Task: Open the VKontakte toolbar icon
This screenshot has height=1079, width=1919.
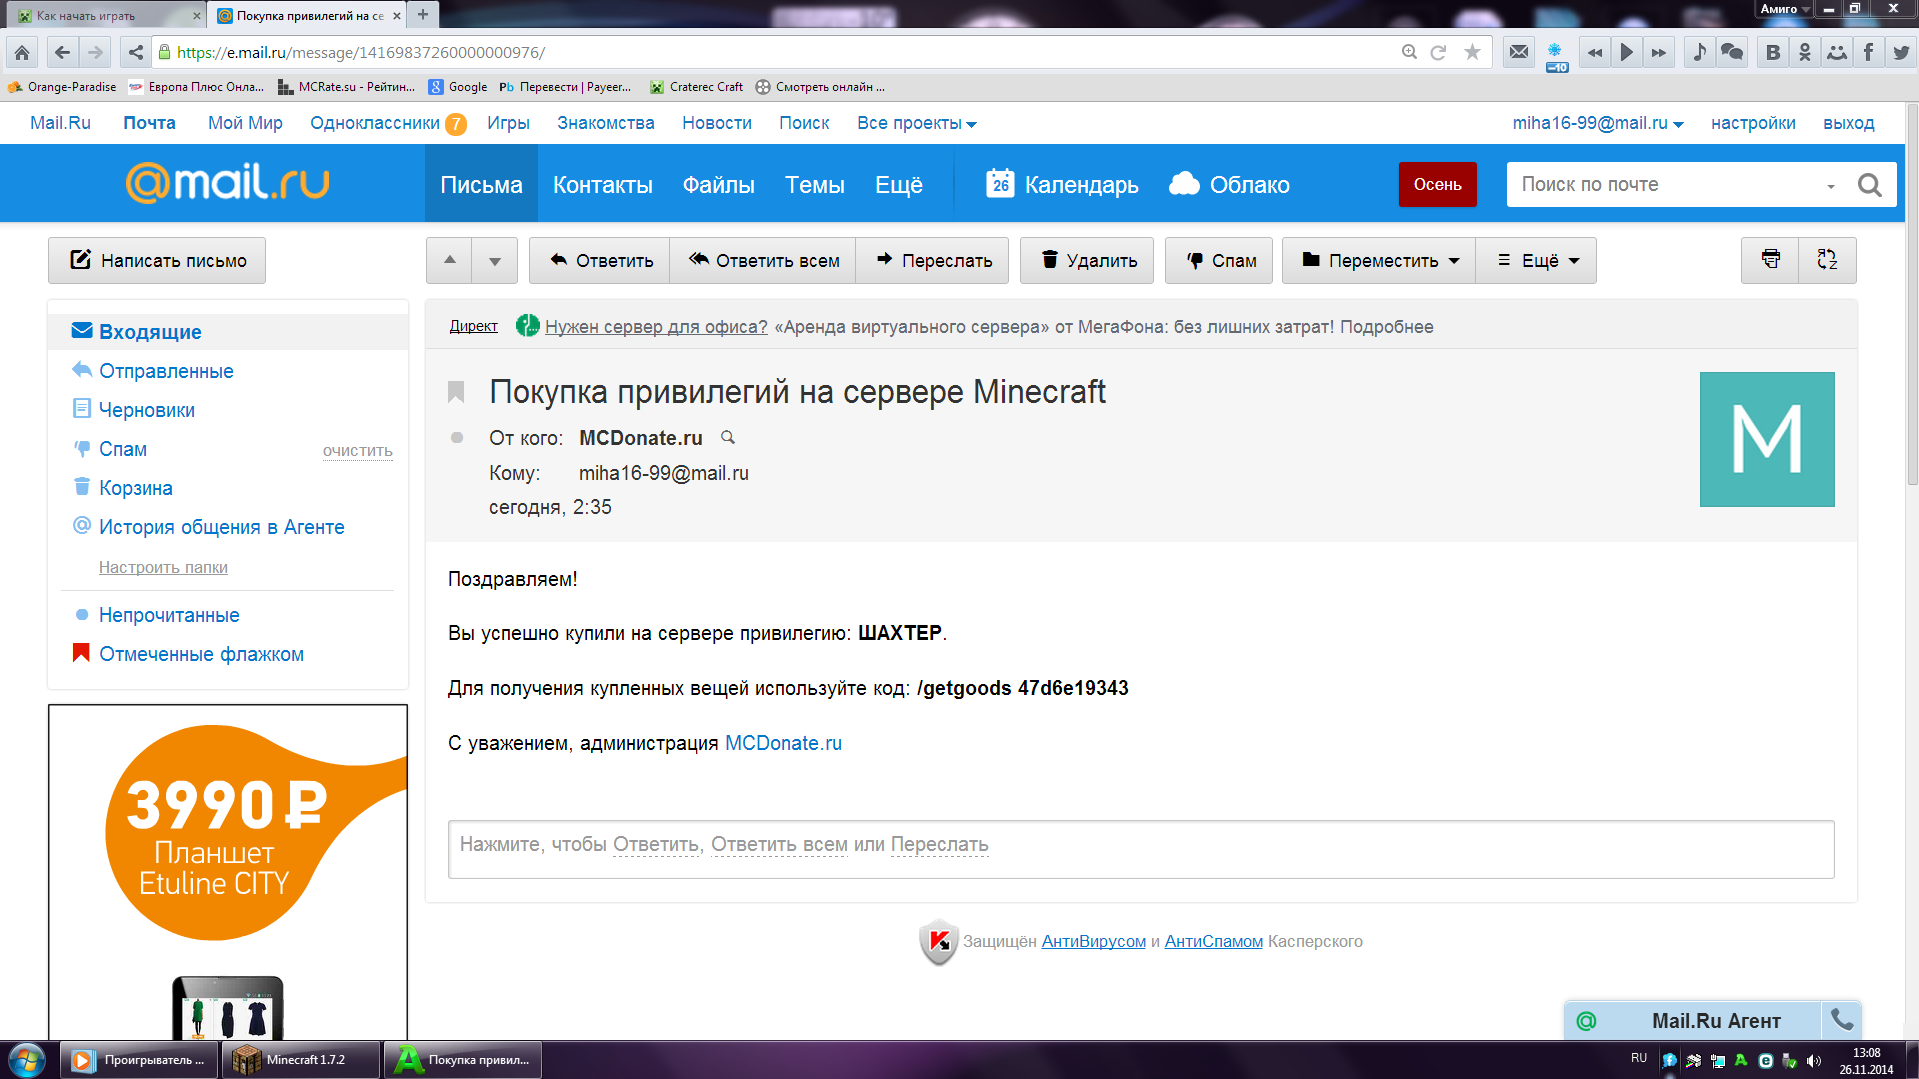Action: coord(1773,52)
